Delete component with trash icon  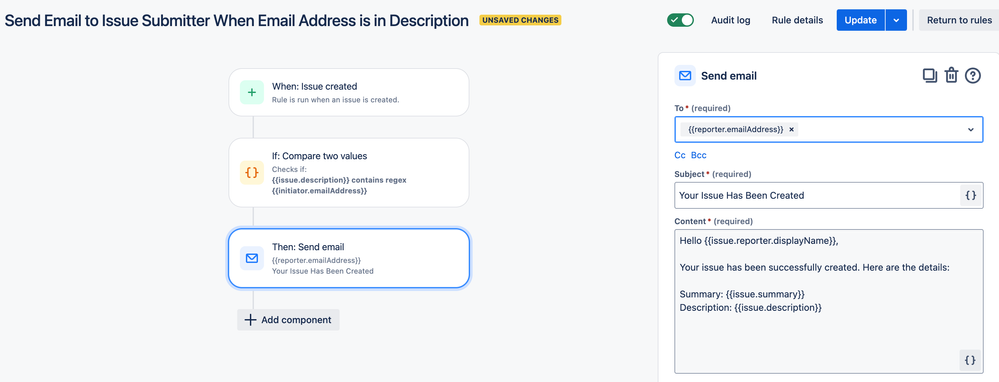click(x=951, y=76)
